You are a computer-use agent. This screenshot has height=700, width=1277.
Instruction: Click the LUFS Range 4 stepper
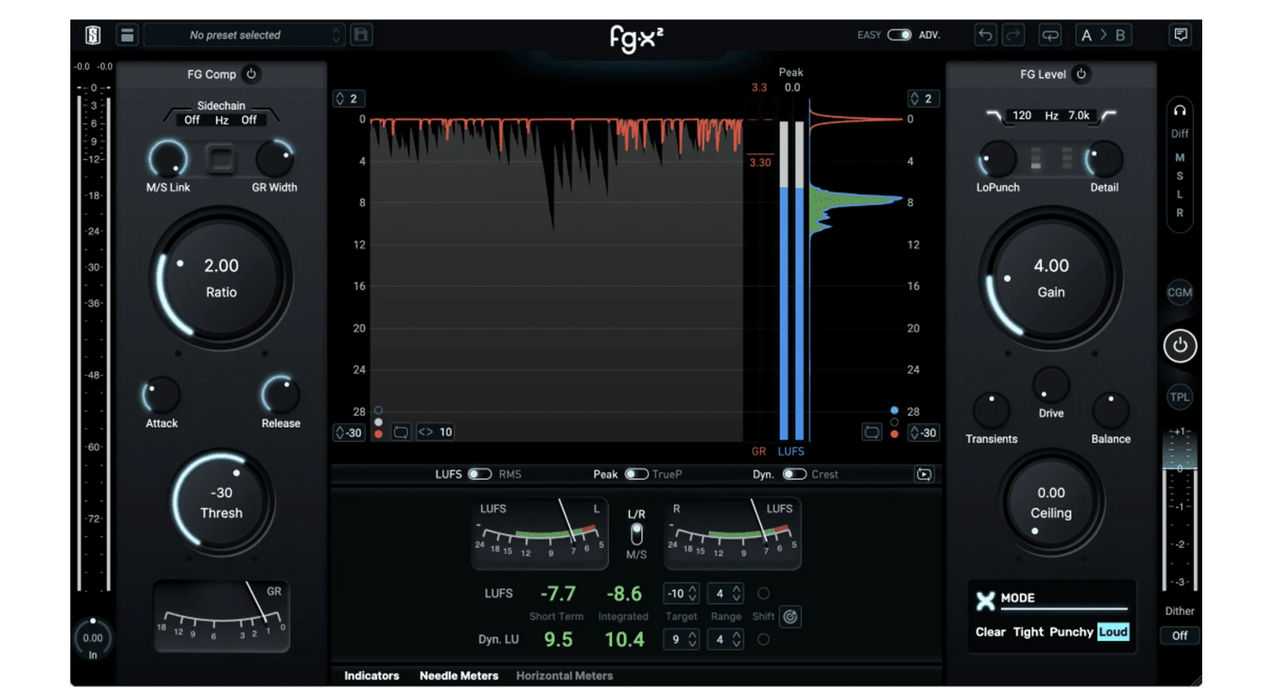pos(725,594)
